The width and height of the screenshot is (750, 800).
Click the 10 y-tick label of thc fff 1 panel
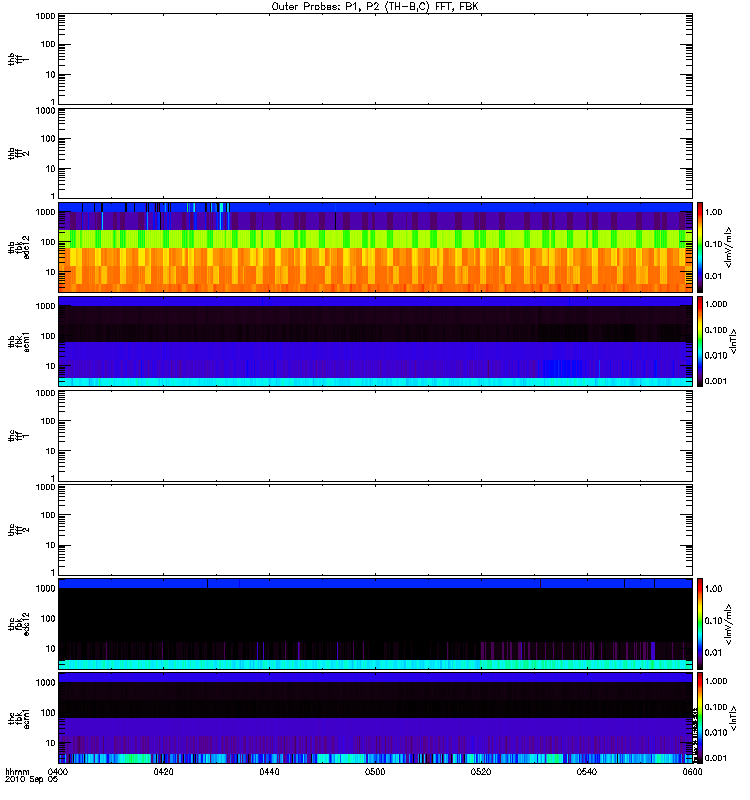click(51, 452)
